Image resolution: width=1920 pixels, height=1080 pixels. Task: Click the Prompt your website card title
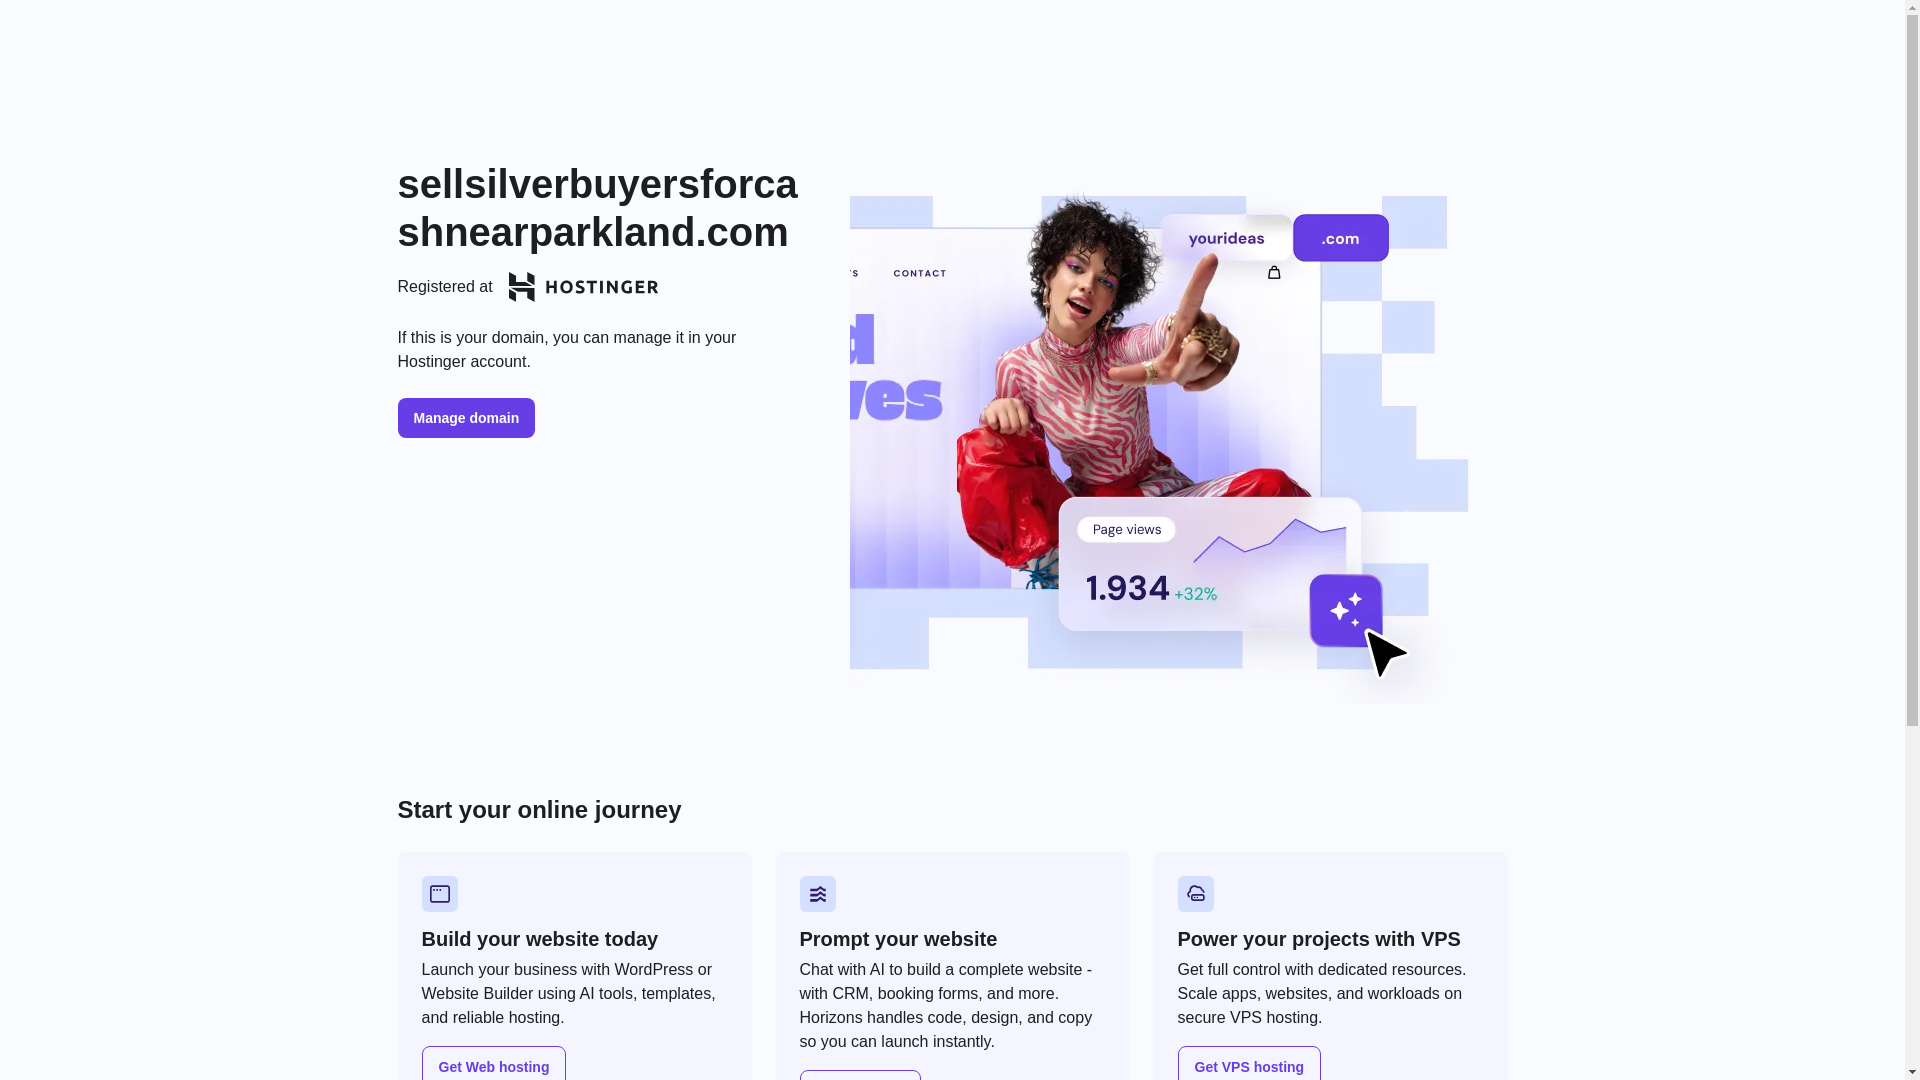pyautogui.click(x=898, y=939)
